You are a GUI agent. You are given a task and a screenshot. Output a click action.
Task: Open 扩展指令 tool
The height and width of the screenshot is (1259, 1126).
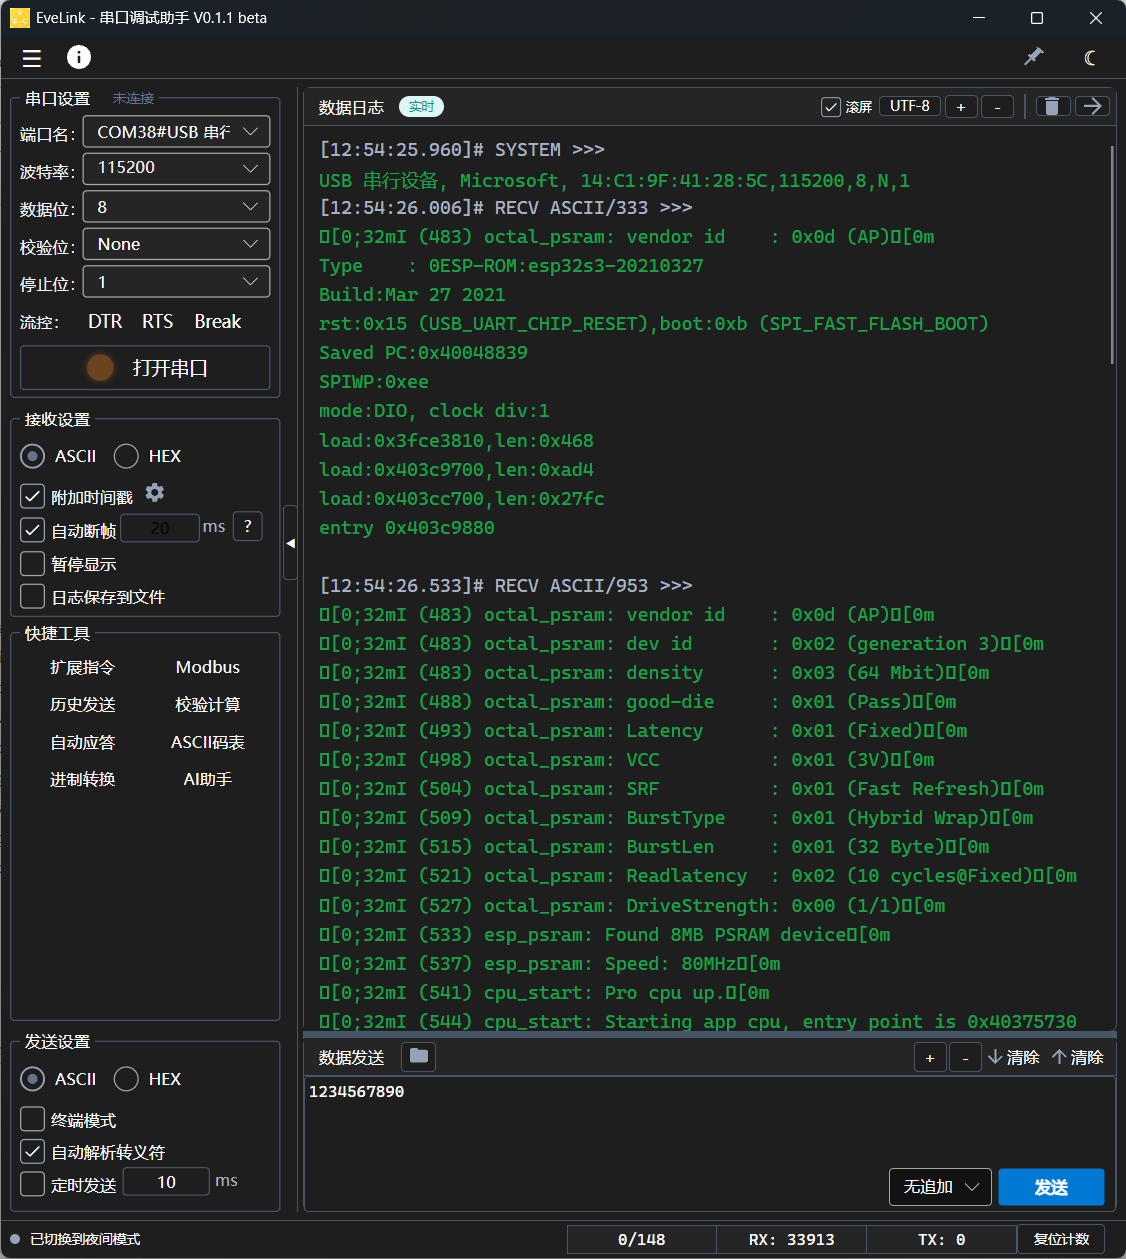point(83,667)
